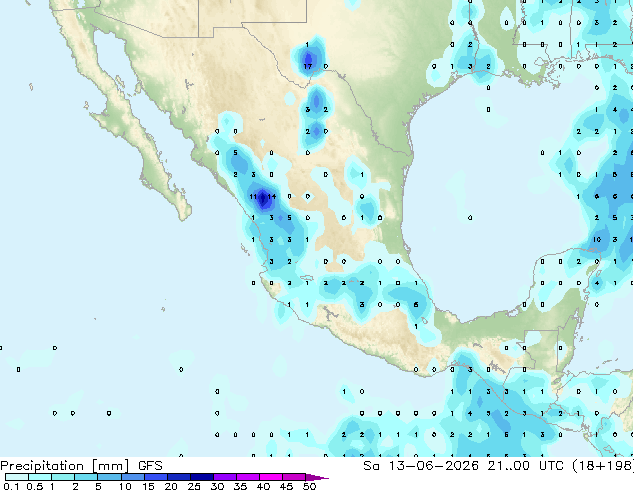Click the legend label "25"

coord(194,486)
